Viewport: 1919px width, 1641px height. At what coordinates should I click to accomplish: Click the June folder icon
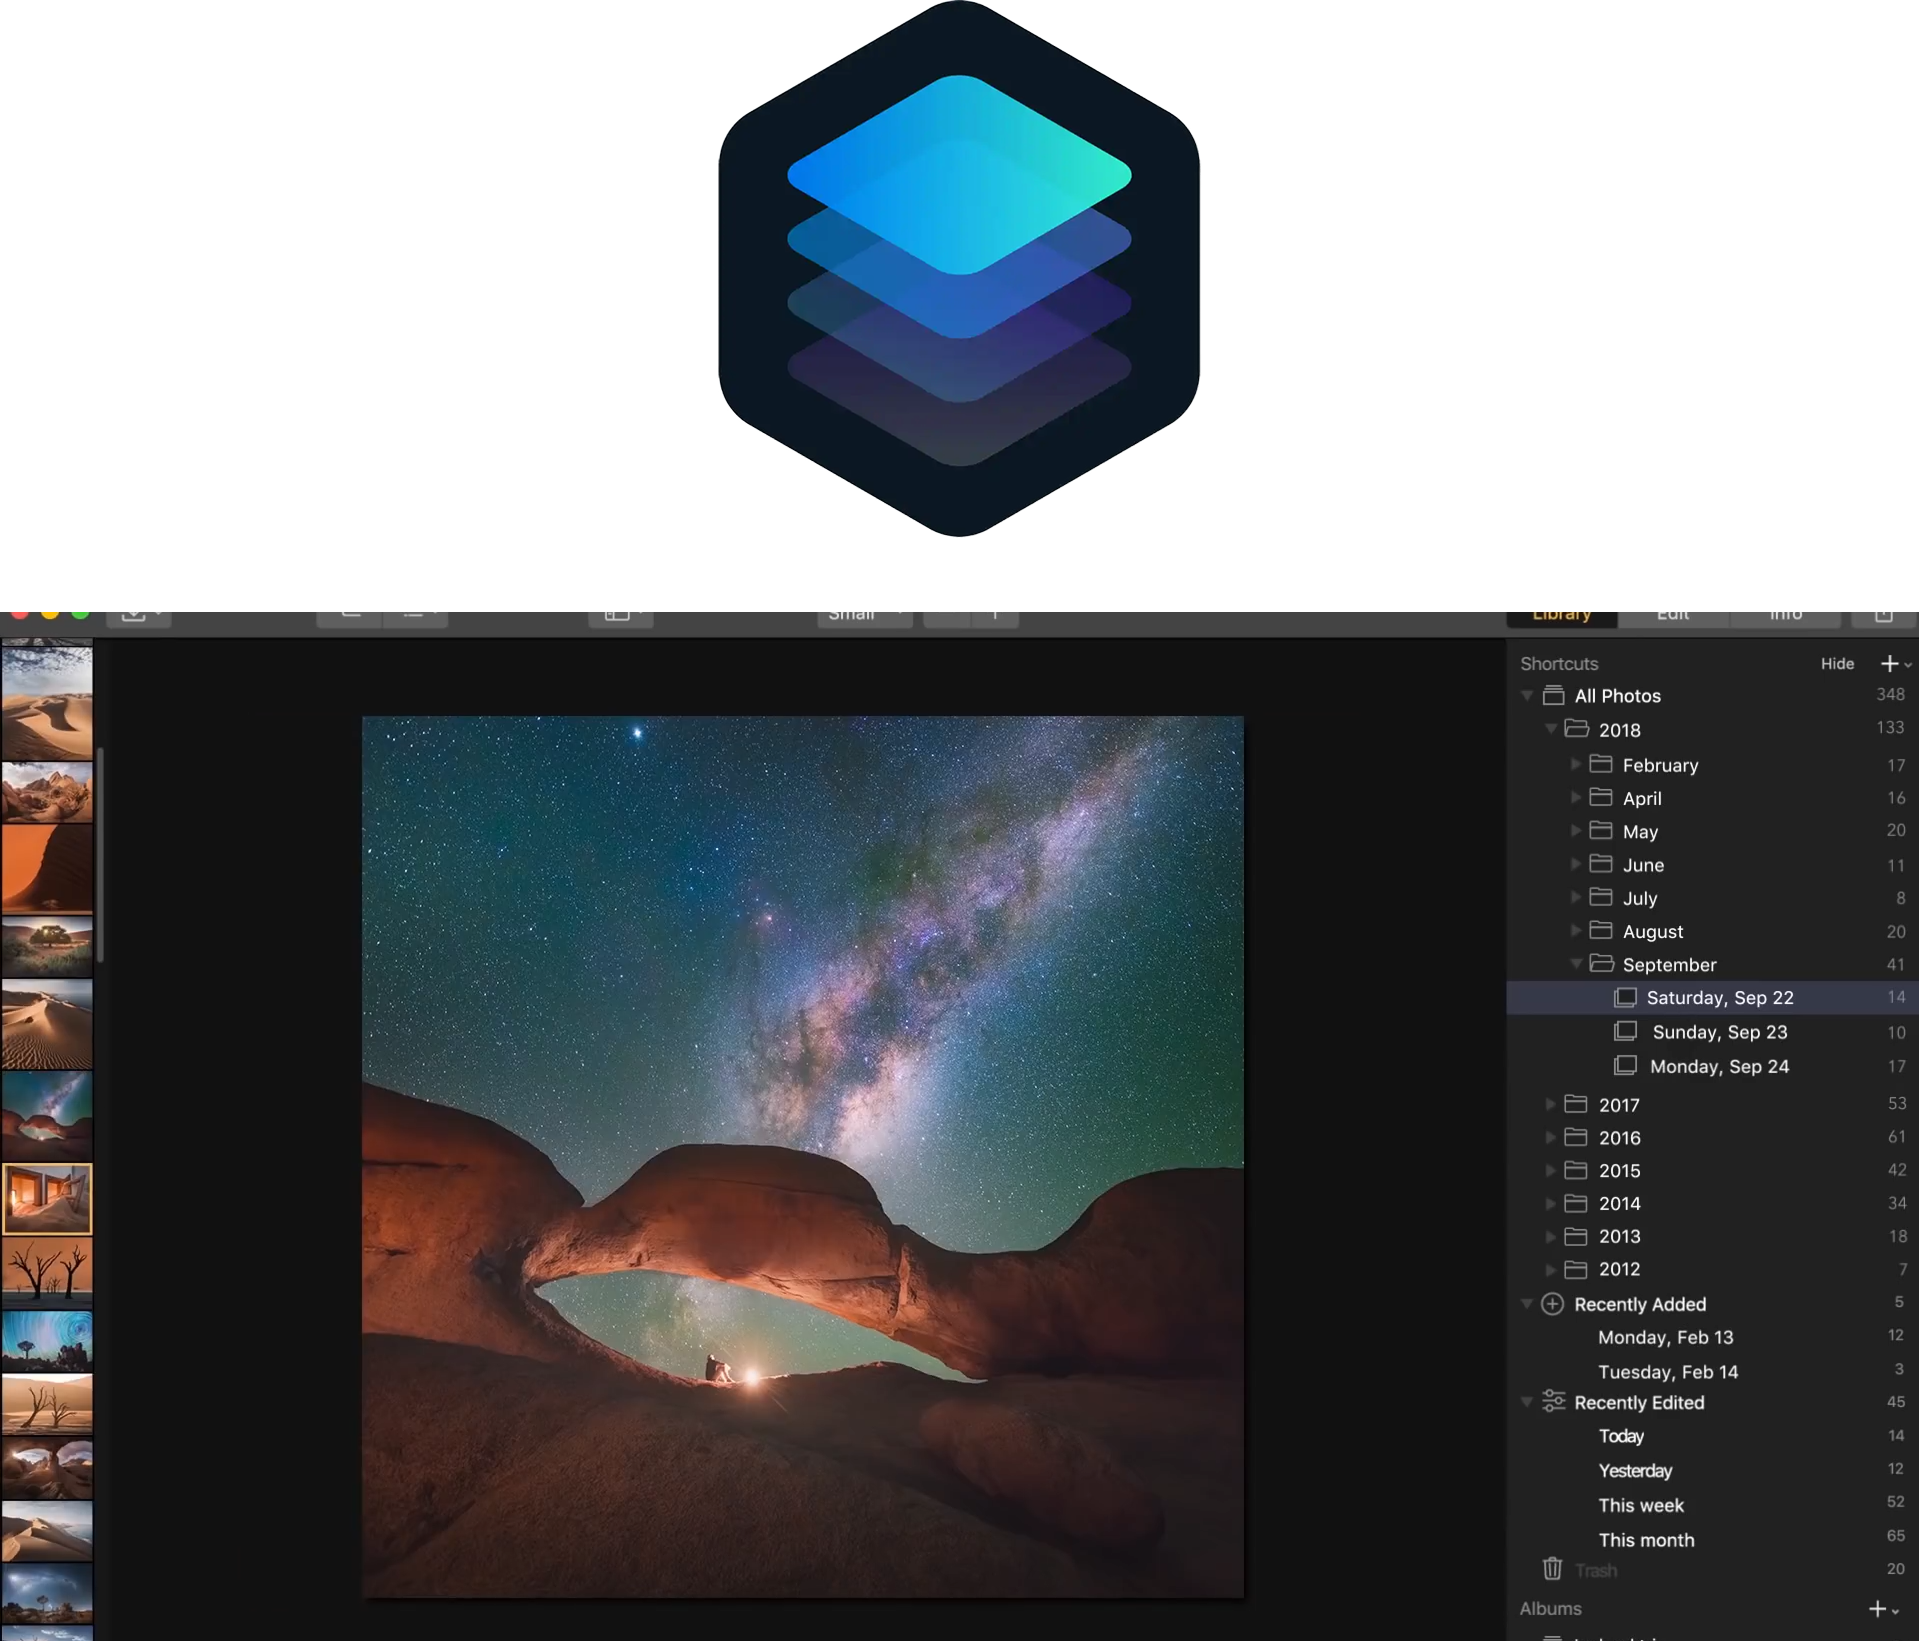coord(1601,863)
